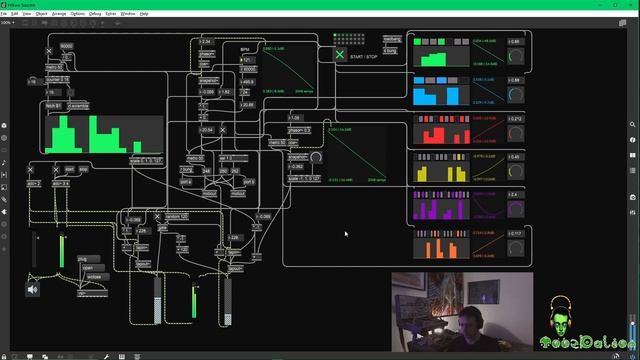
Task: Click the orange multislider in bottom sequencer row
Action: (x=441, y=249)
